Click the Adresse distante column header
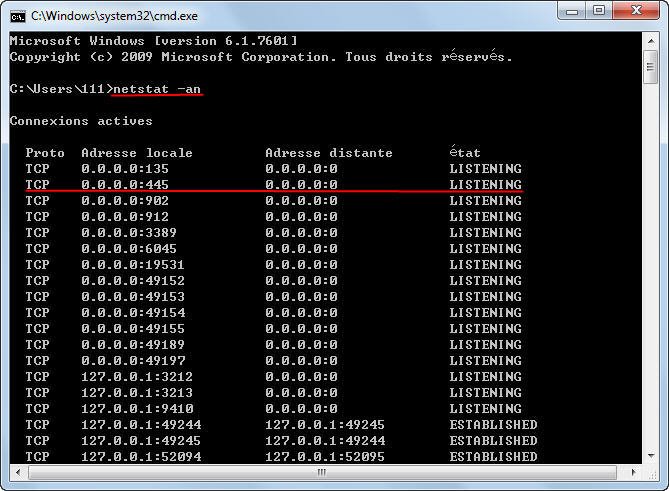The image size is (669, 491). [x=329, y=153]
